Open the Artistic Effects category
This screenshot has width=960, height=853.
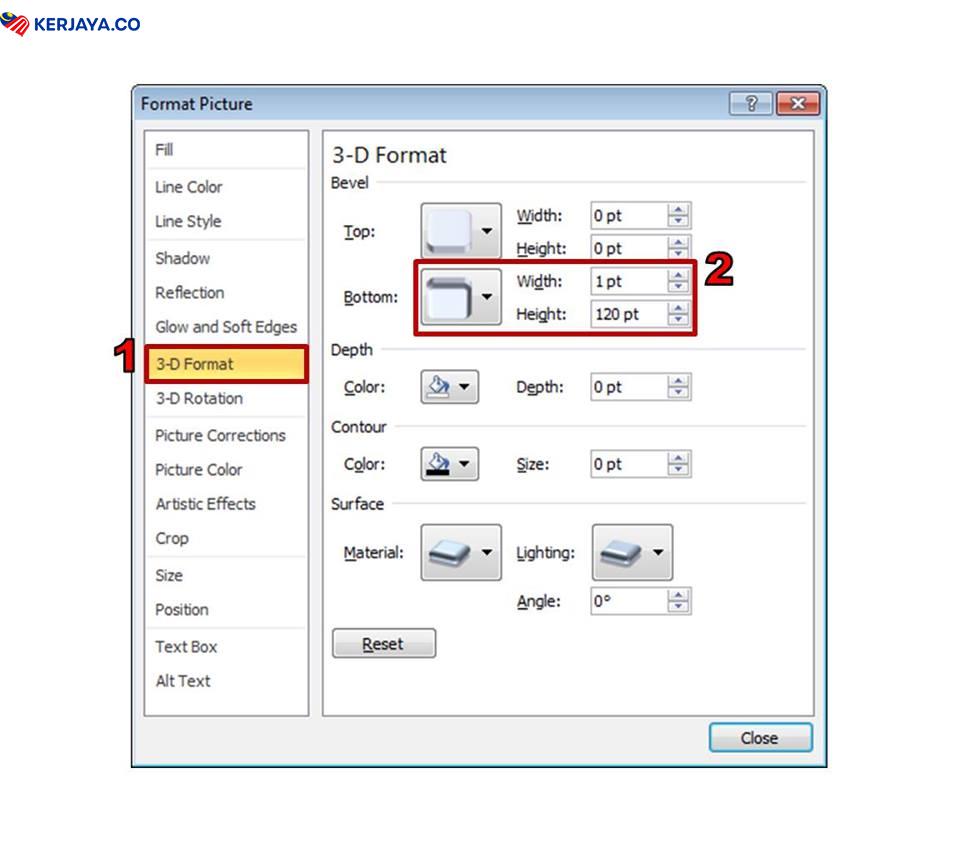[x=226, y=503]
